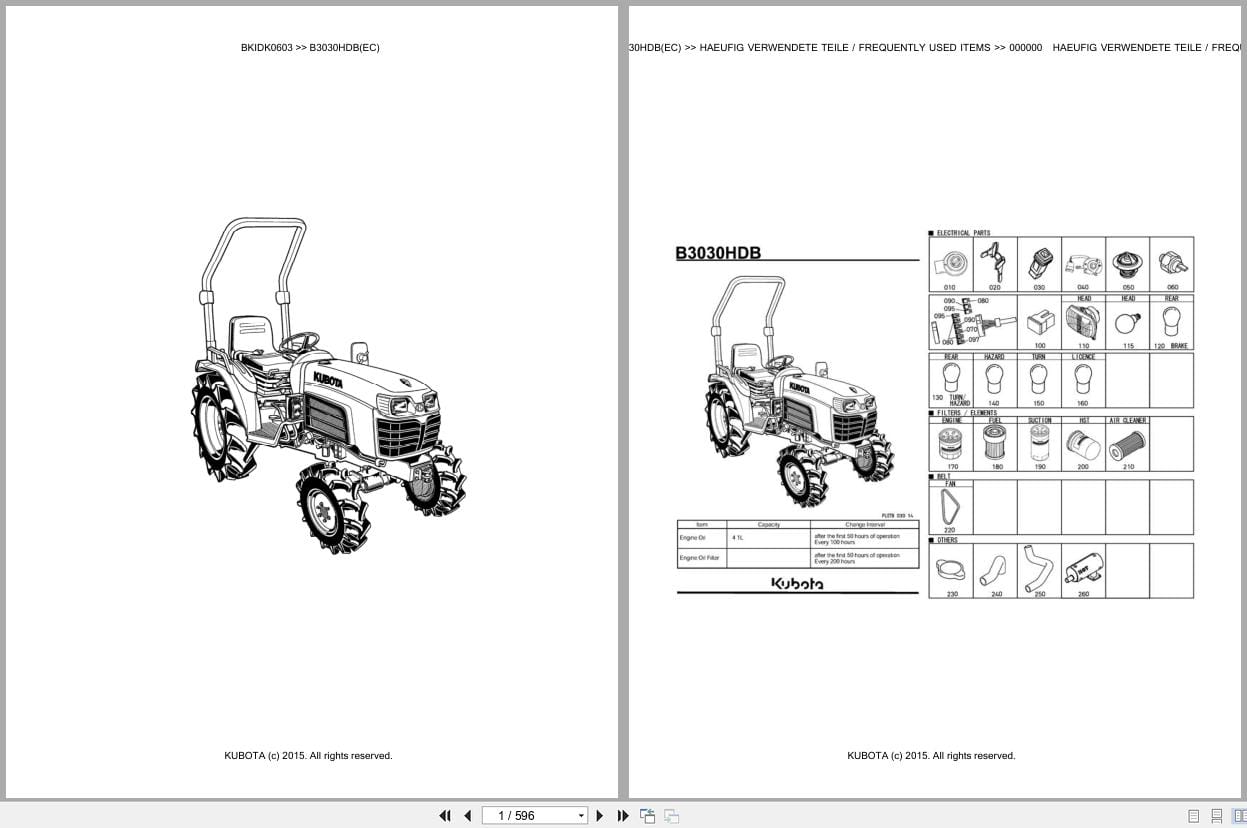
Task: Click the part 010 drawing
Action: click(951, 264)
